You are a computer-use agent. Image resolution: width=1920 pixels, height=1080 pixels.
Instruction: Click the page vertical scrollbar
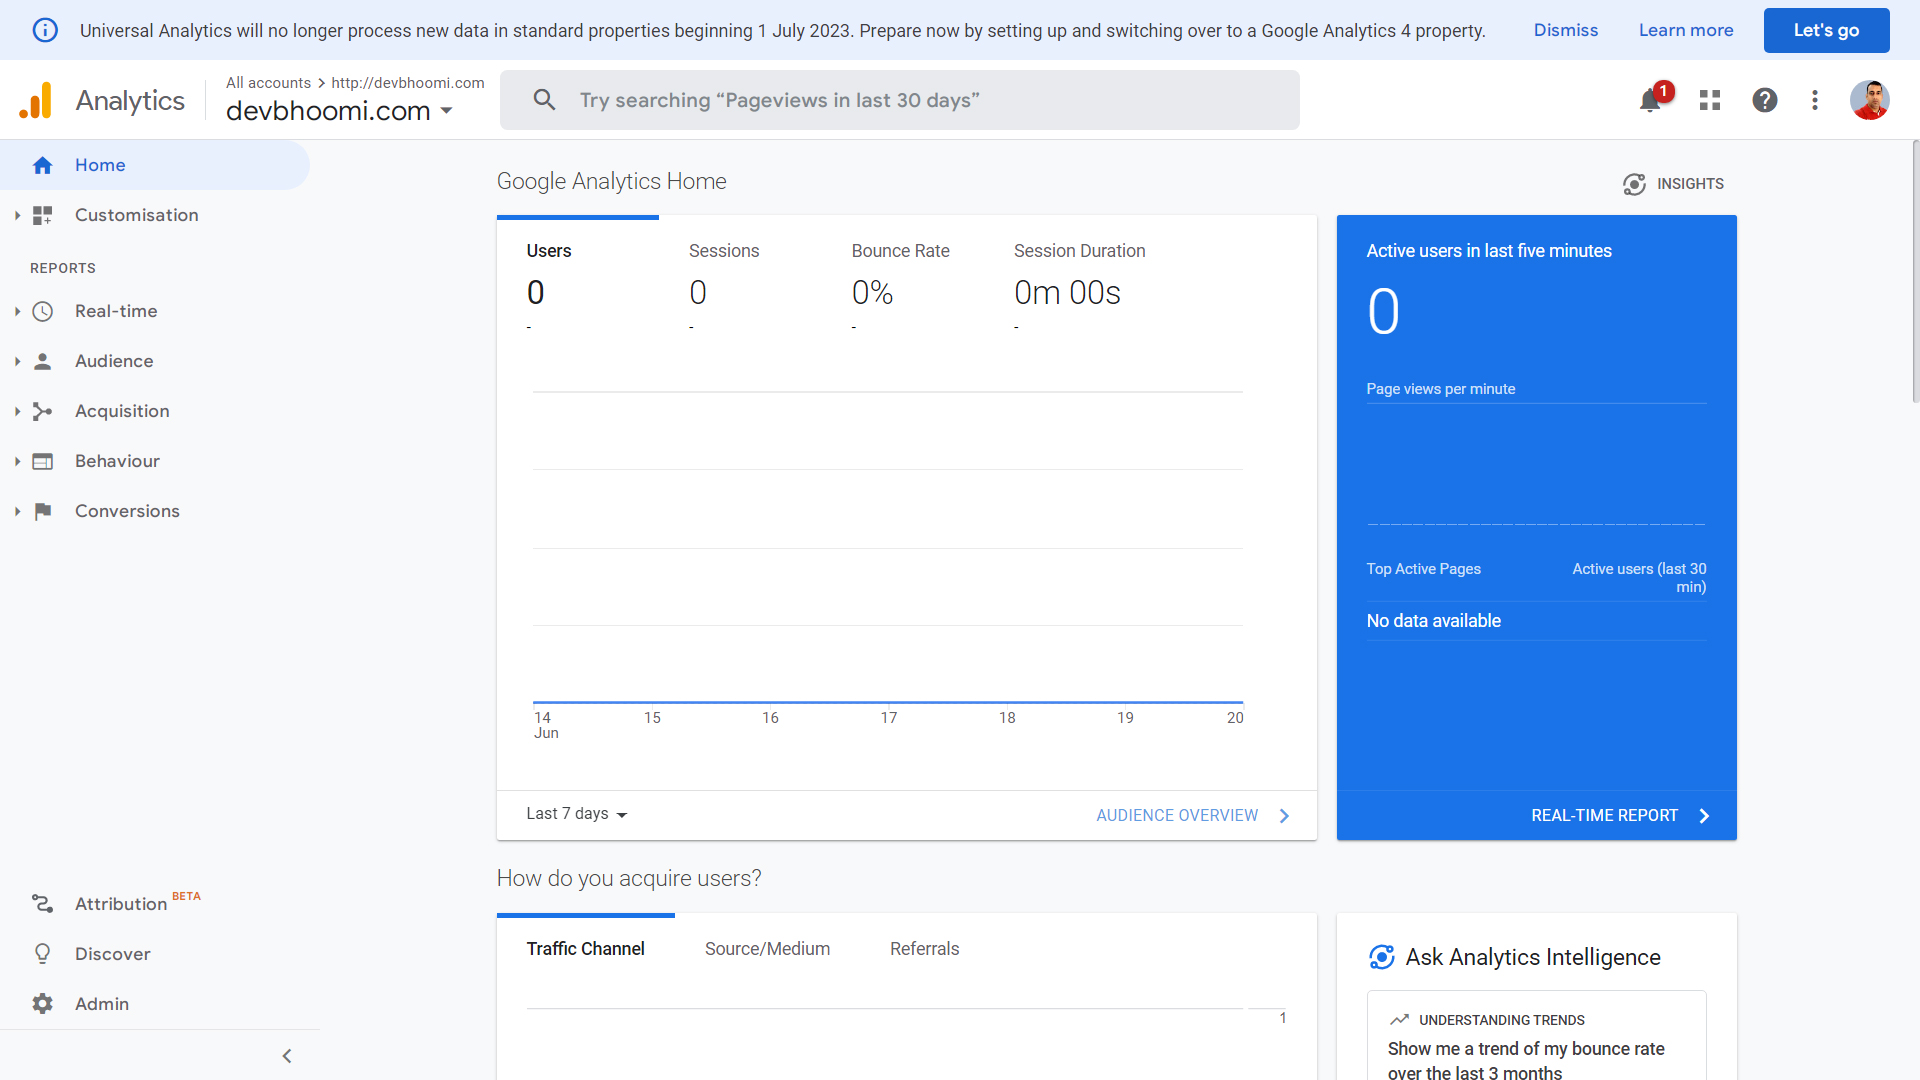point(1915,272)
